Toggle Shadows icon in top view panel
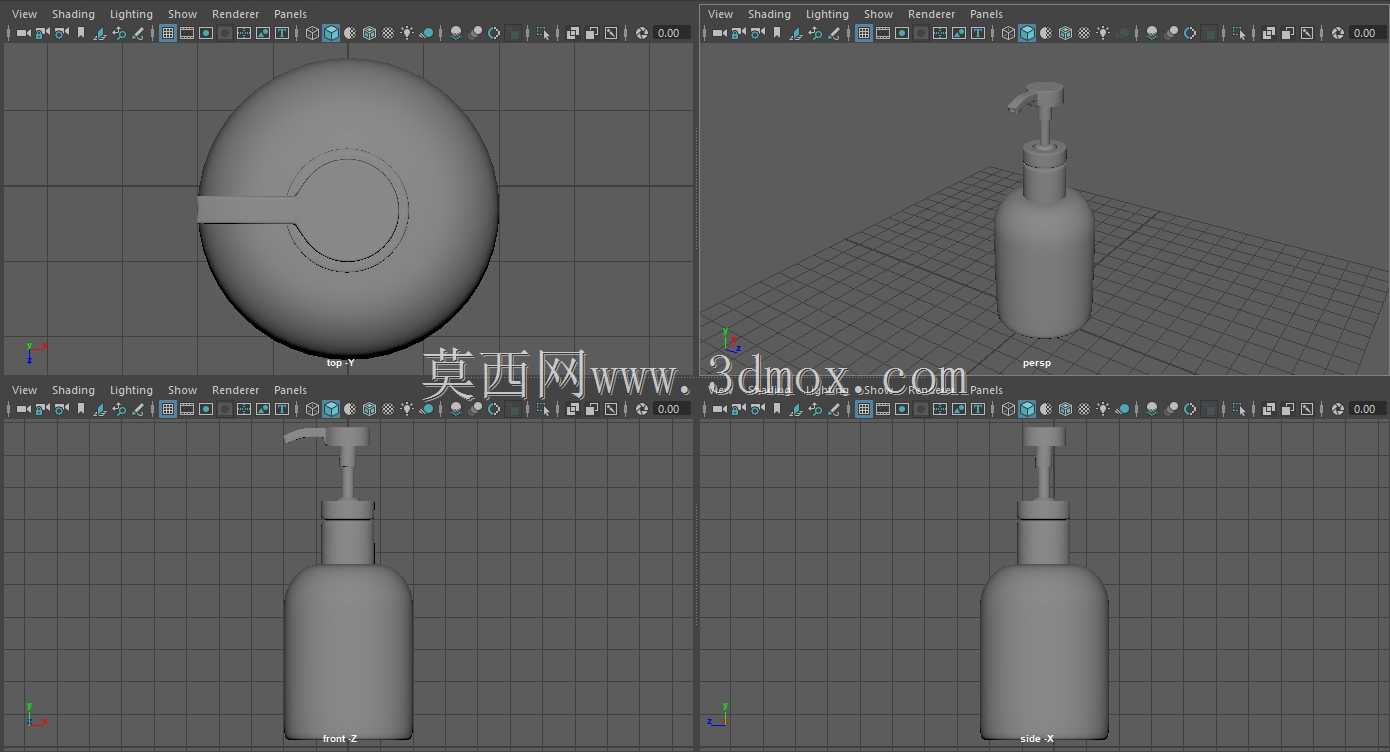Image resolution: width=1390 pixels, height=752 pixels. 426,33
